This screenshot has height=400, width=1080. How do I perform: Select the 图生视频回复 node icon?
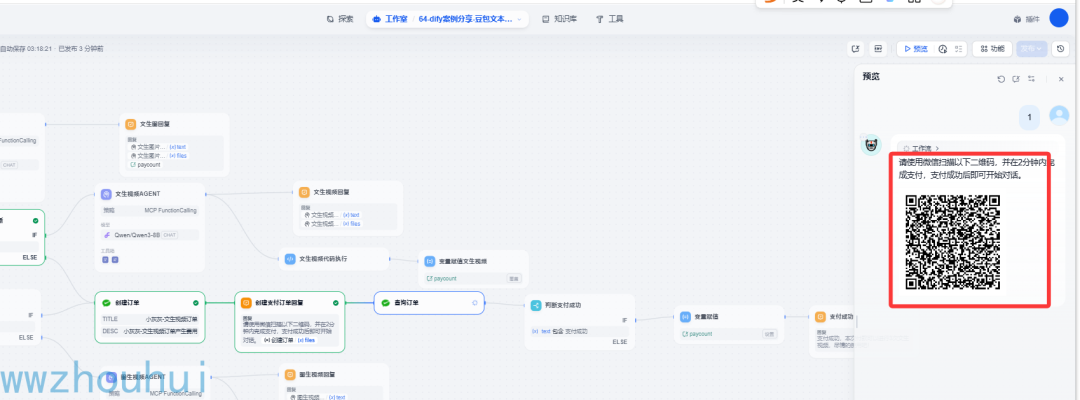(x=291, y=375)
